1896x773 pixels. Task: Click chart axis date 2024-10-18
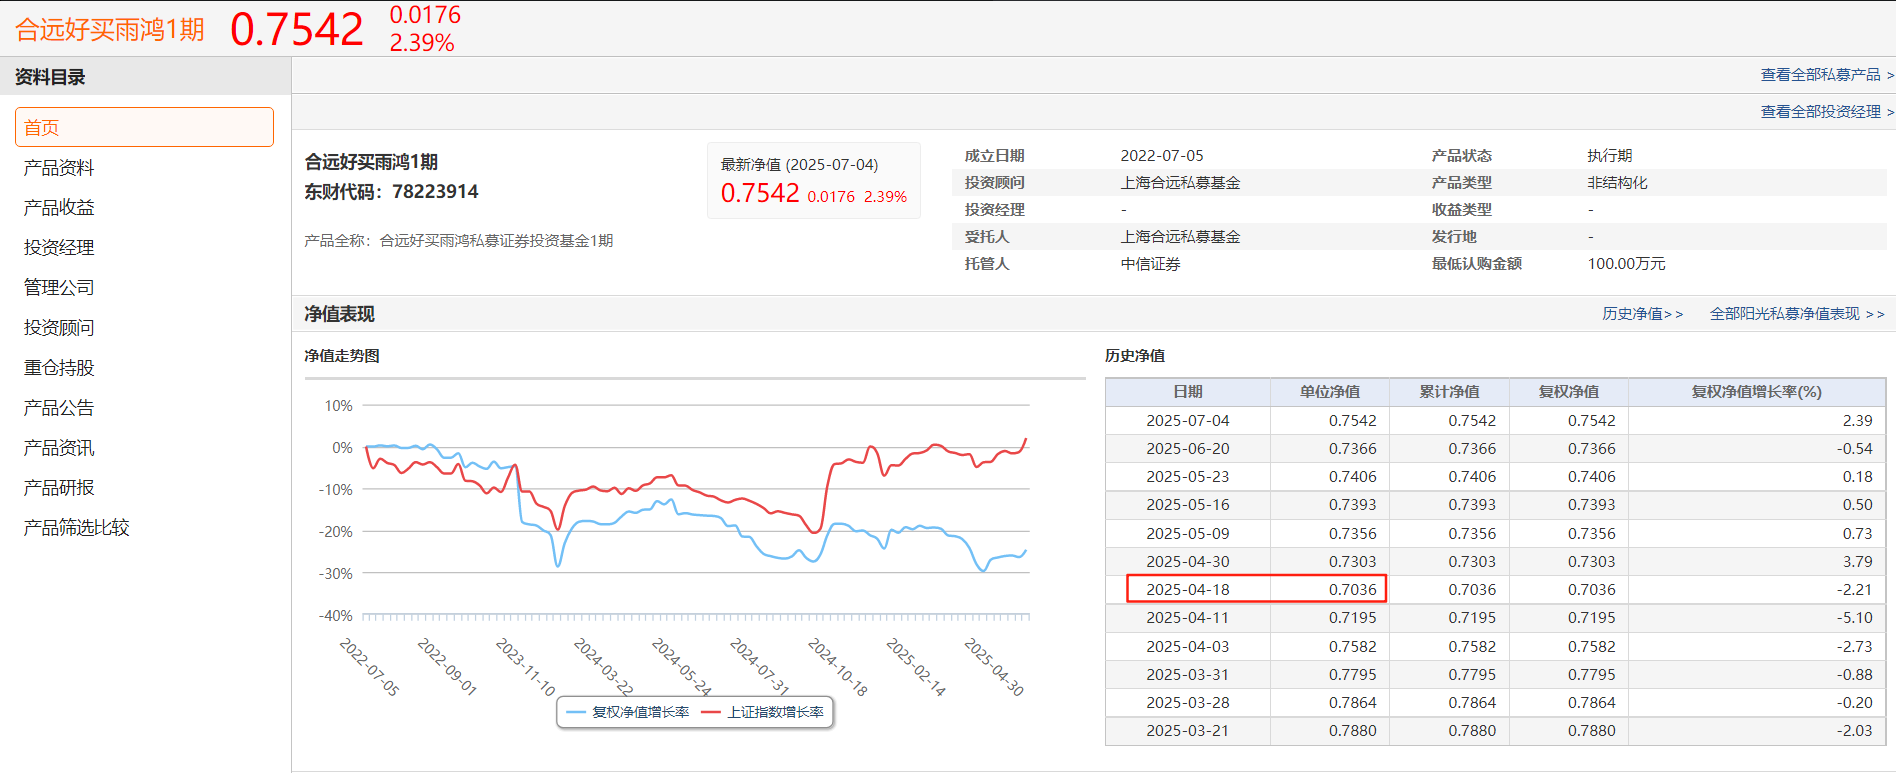pyautogui.click(x=837, y=667)
